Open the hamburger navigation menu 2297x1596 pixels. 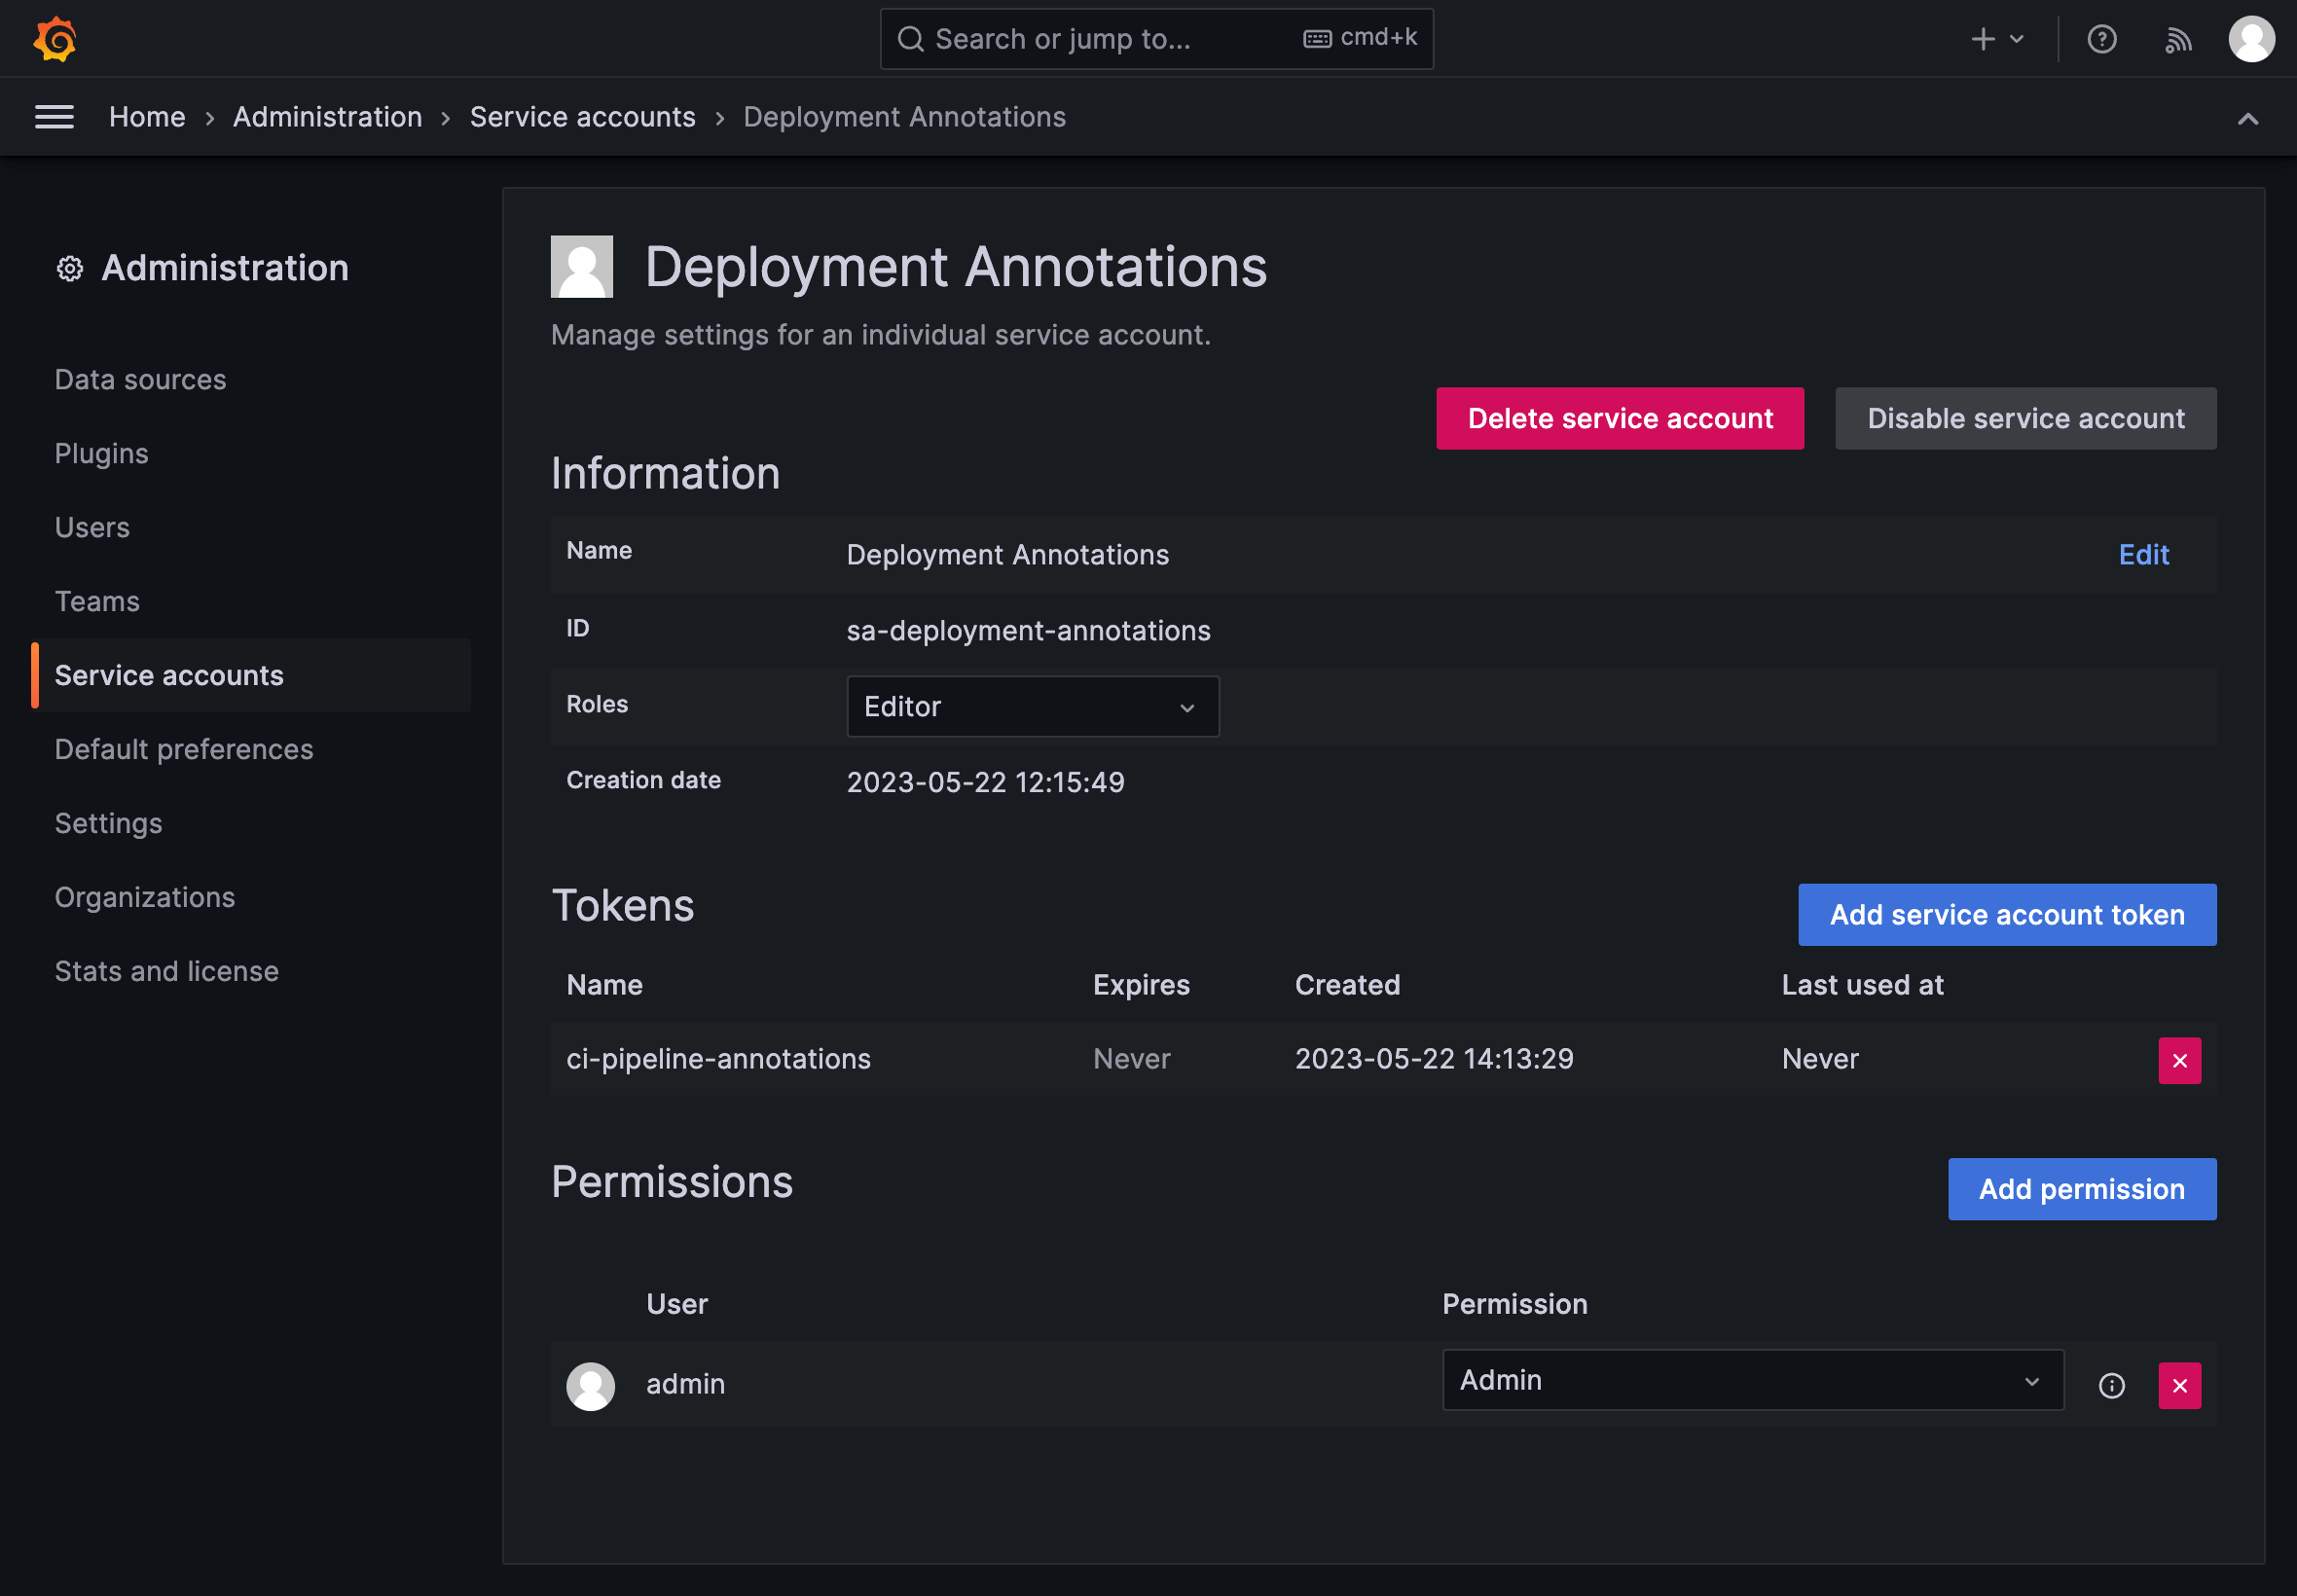pos(54,117)
